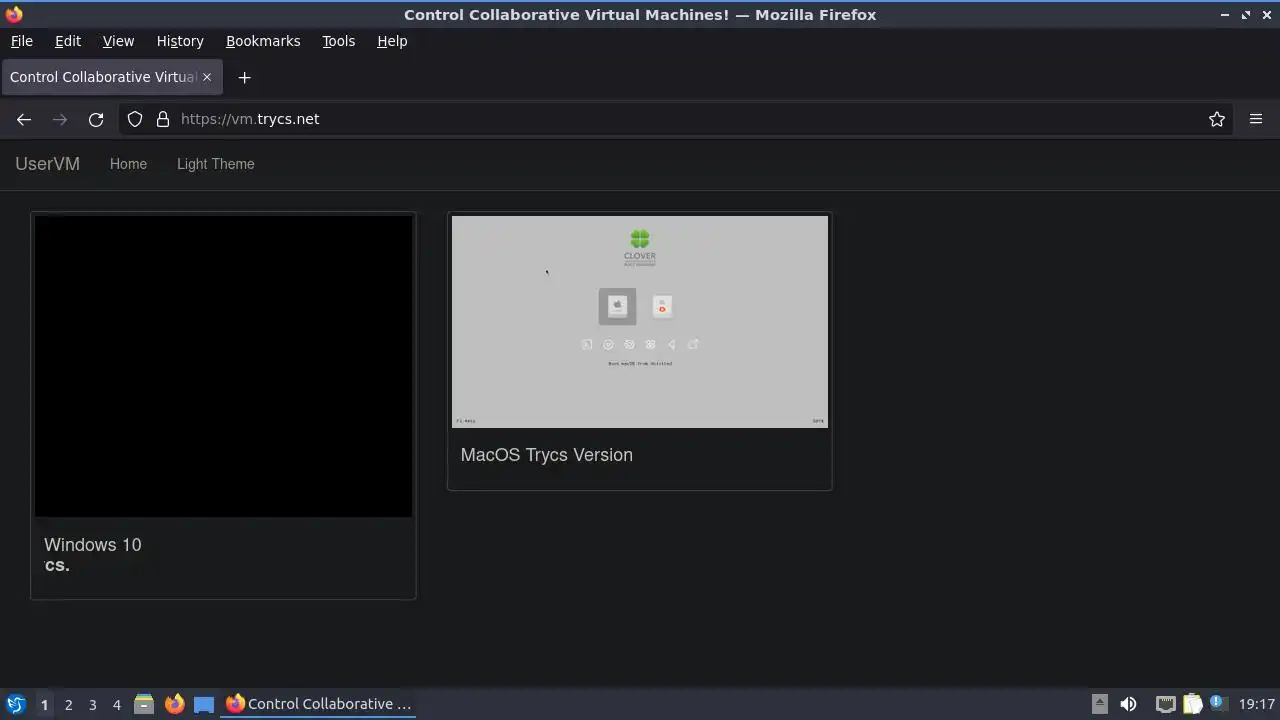This screenshot has height=720, width=1280.
Task: Go to the Home nav link
Action: (x=128, y=164)
